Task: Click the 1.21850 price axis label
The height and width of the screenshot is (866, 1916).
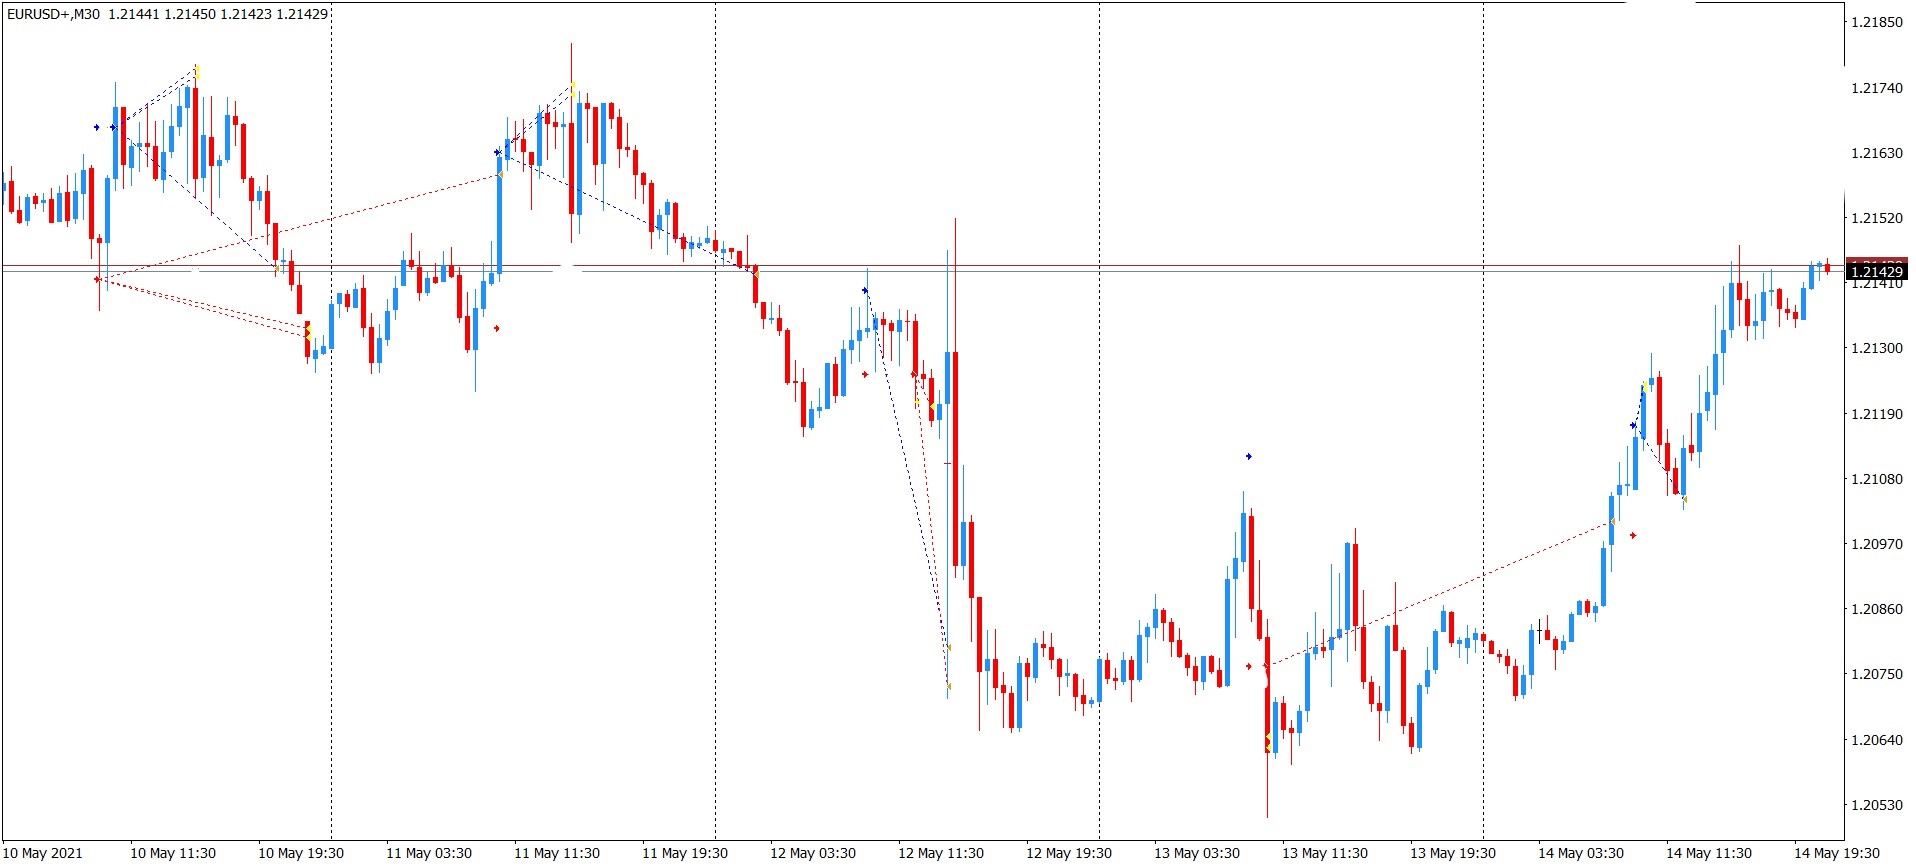Action: click(1877, 22)
